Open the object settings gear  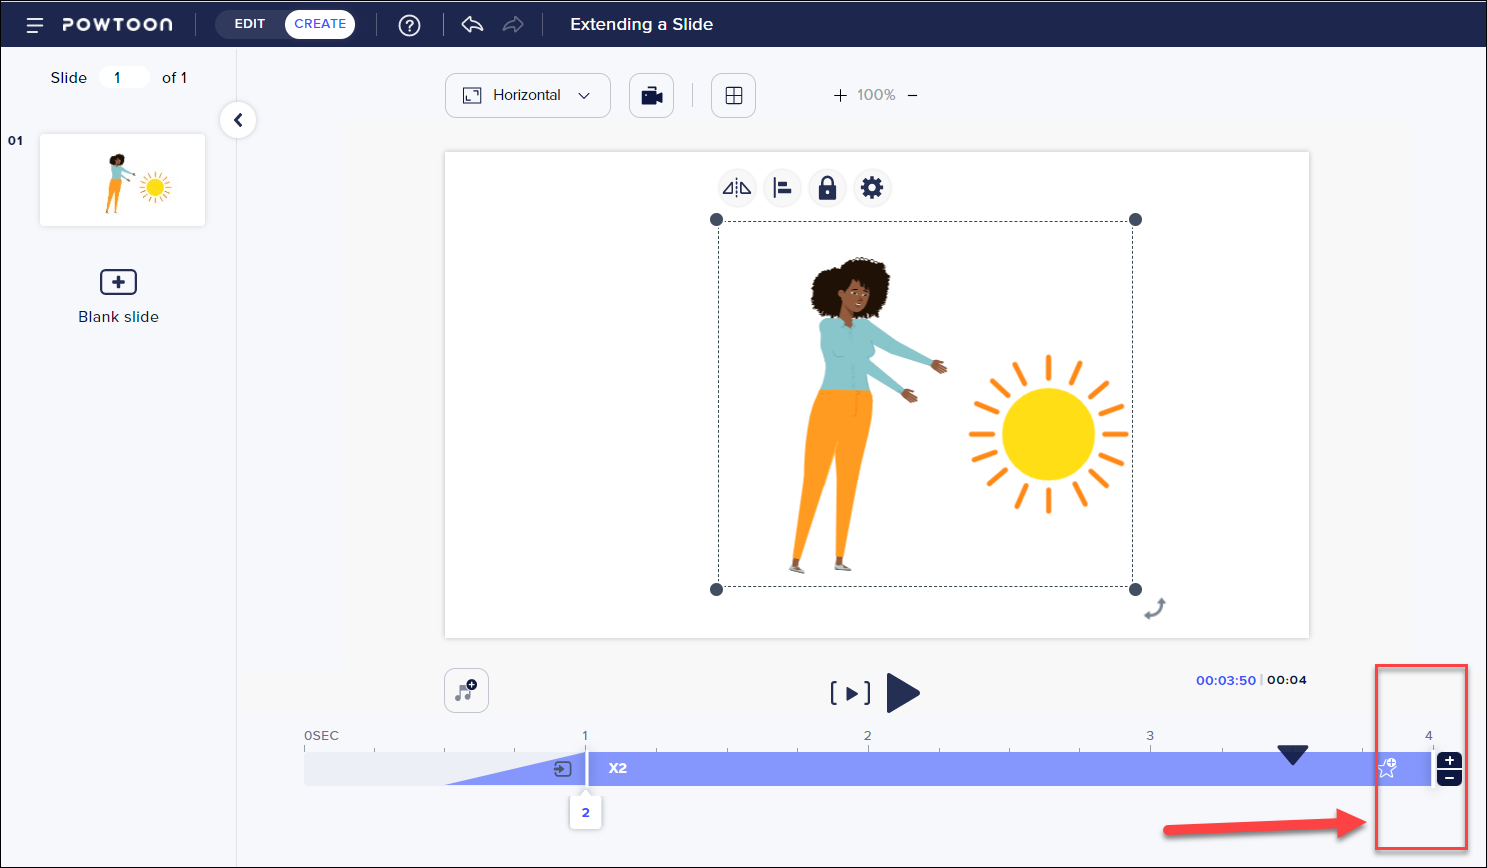click(x=872, y=188)
